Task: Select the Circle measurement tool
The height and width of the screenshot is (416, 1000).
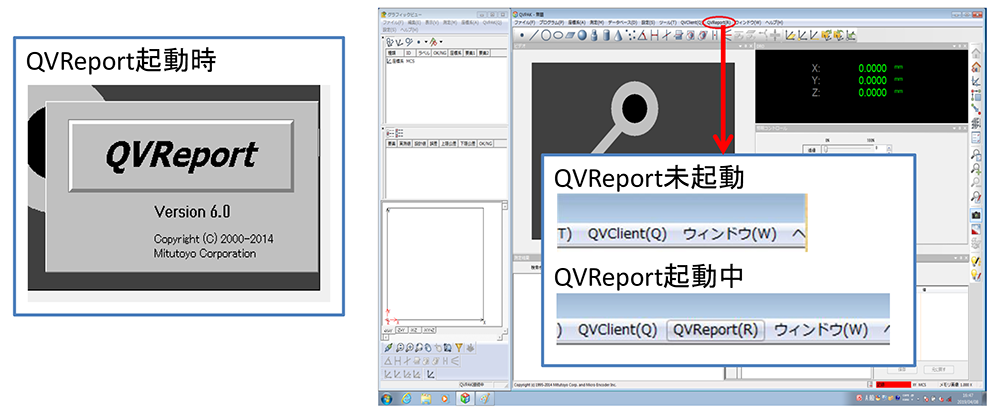Action: pos(546,36)
